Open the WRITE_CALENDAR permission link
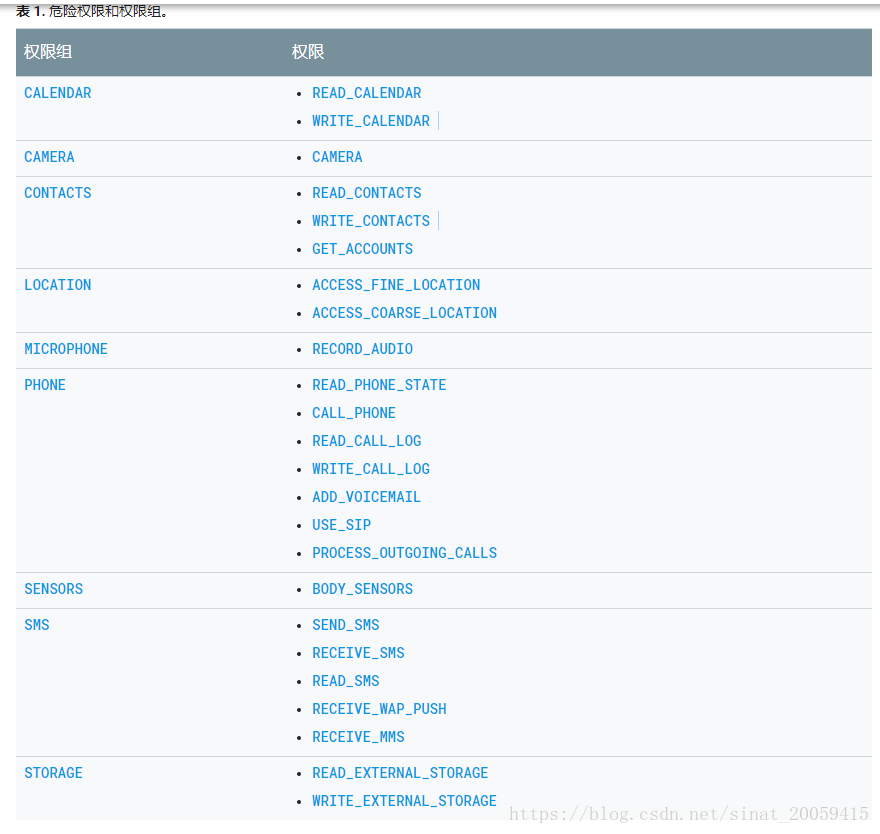 click(371, 121)
